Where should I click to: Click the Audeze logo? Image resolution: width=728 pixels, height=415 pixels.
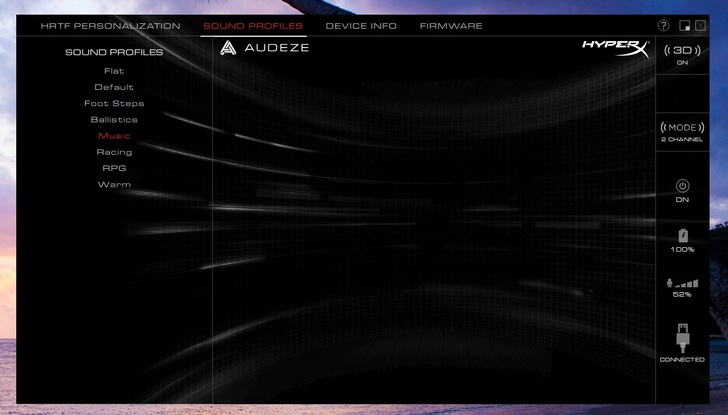[x=265, y=47]
